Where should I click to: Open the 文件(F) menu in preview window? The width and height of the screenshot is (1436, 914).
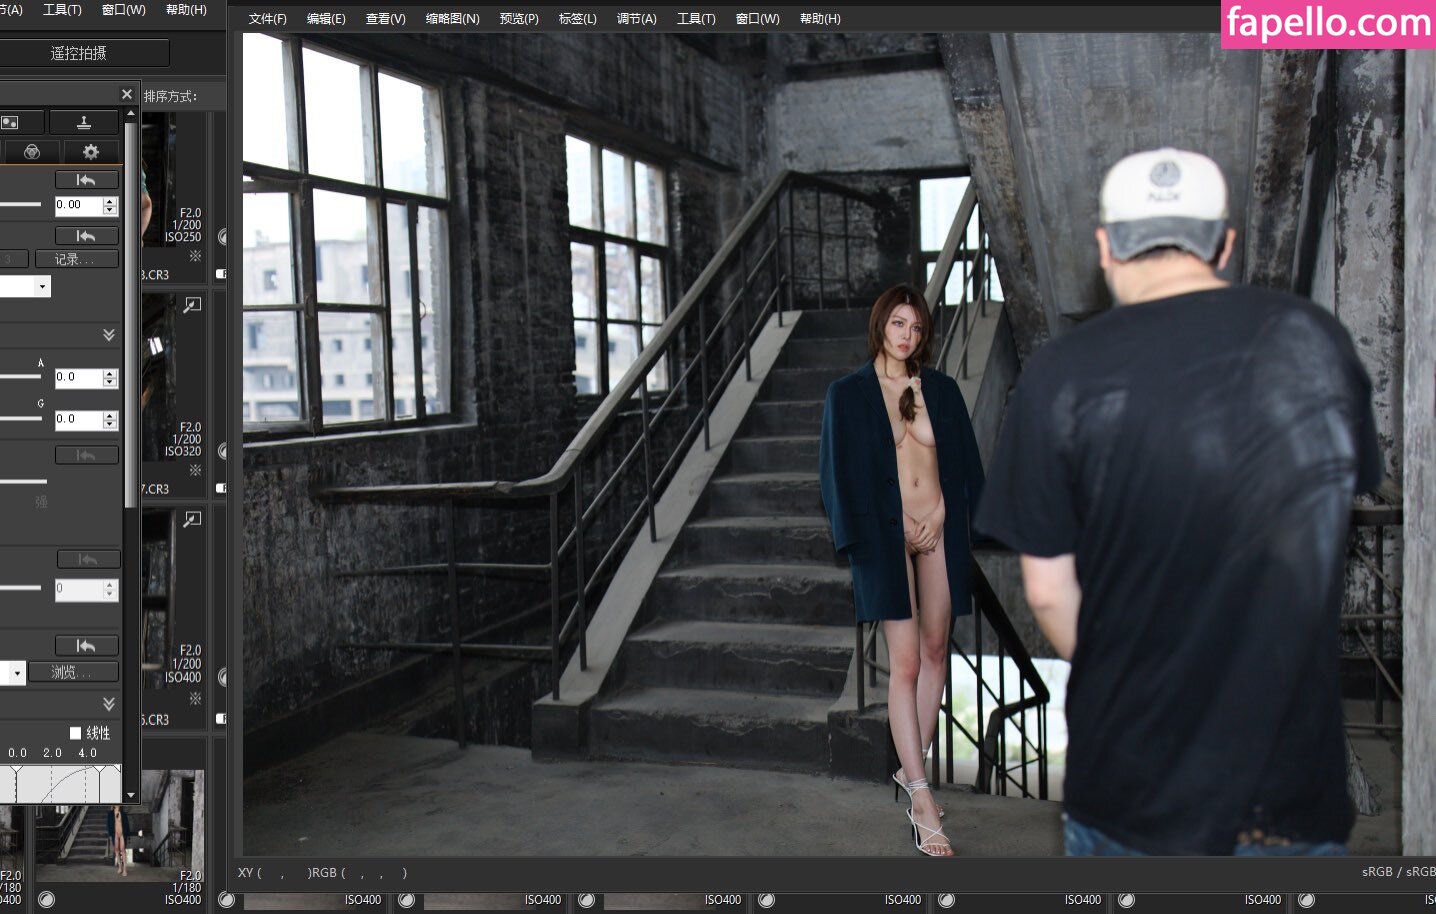267,19
